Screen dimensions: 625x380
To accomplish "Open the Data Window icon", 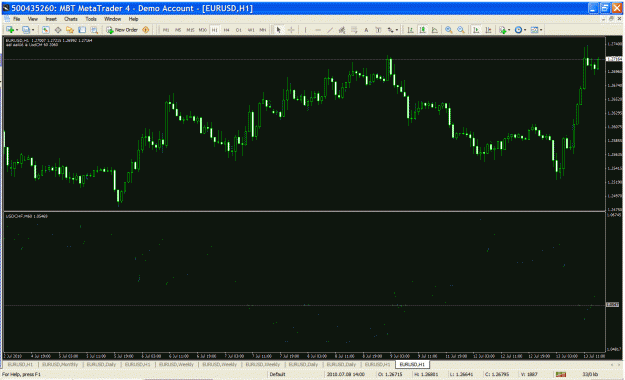I will [58, 30].
